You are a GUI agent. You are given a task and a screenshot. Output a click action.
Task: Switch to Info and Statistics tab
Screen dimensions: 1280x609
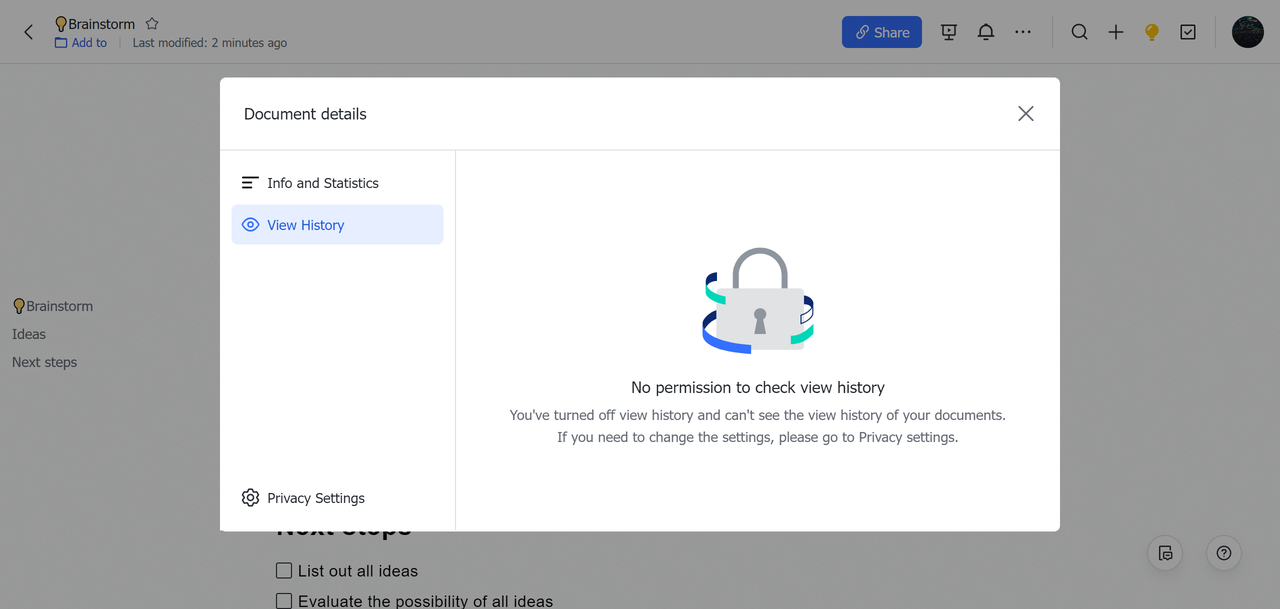pyautogui.click(x=322, y=183)
